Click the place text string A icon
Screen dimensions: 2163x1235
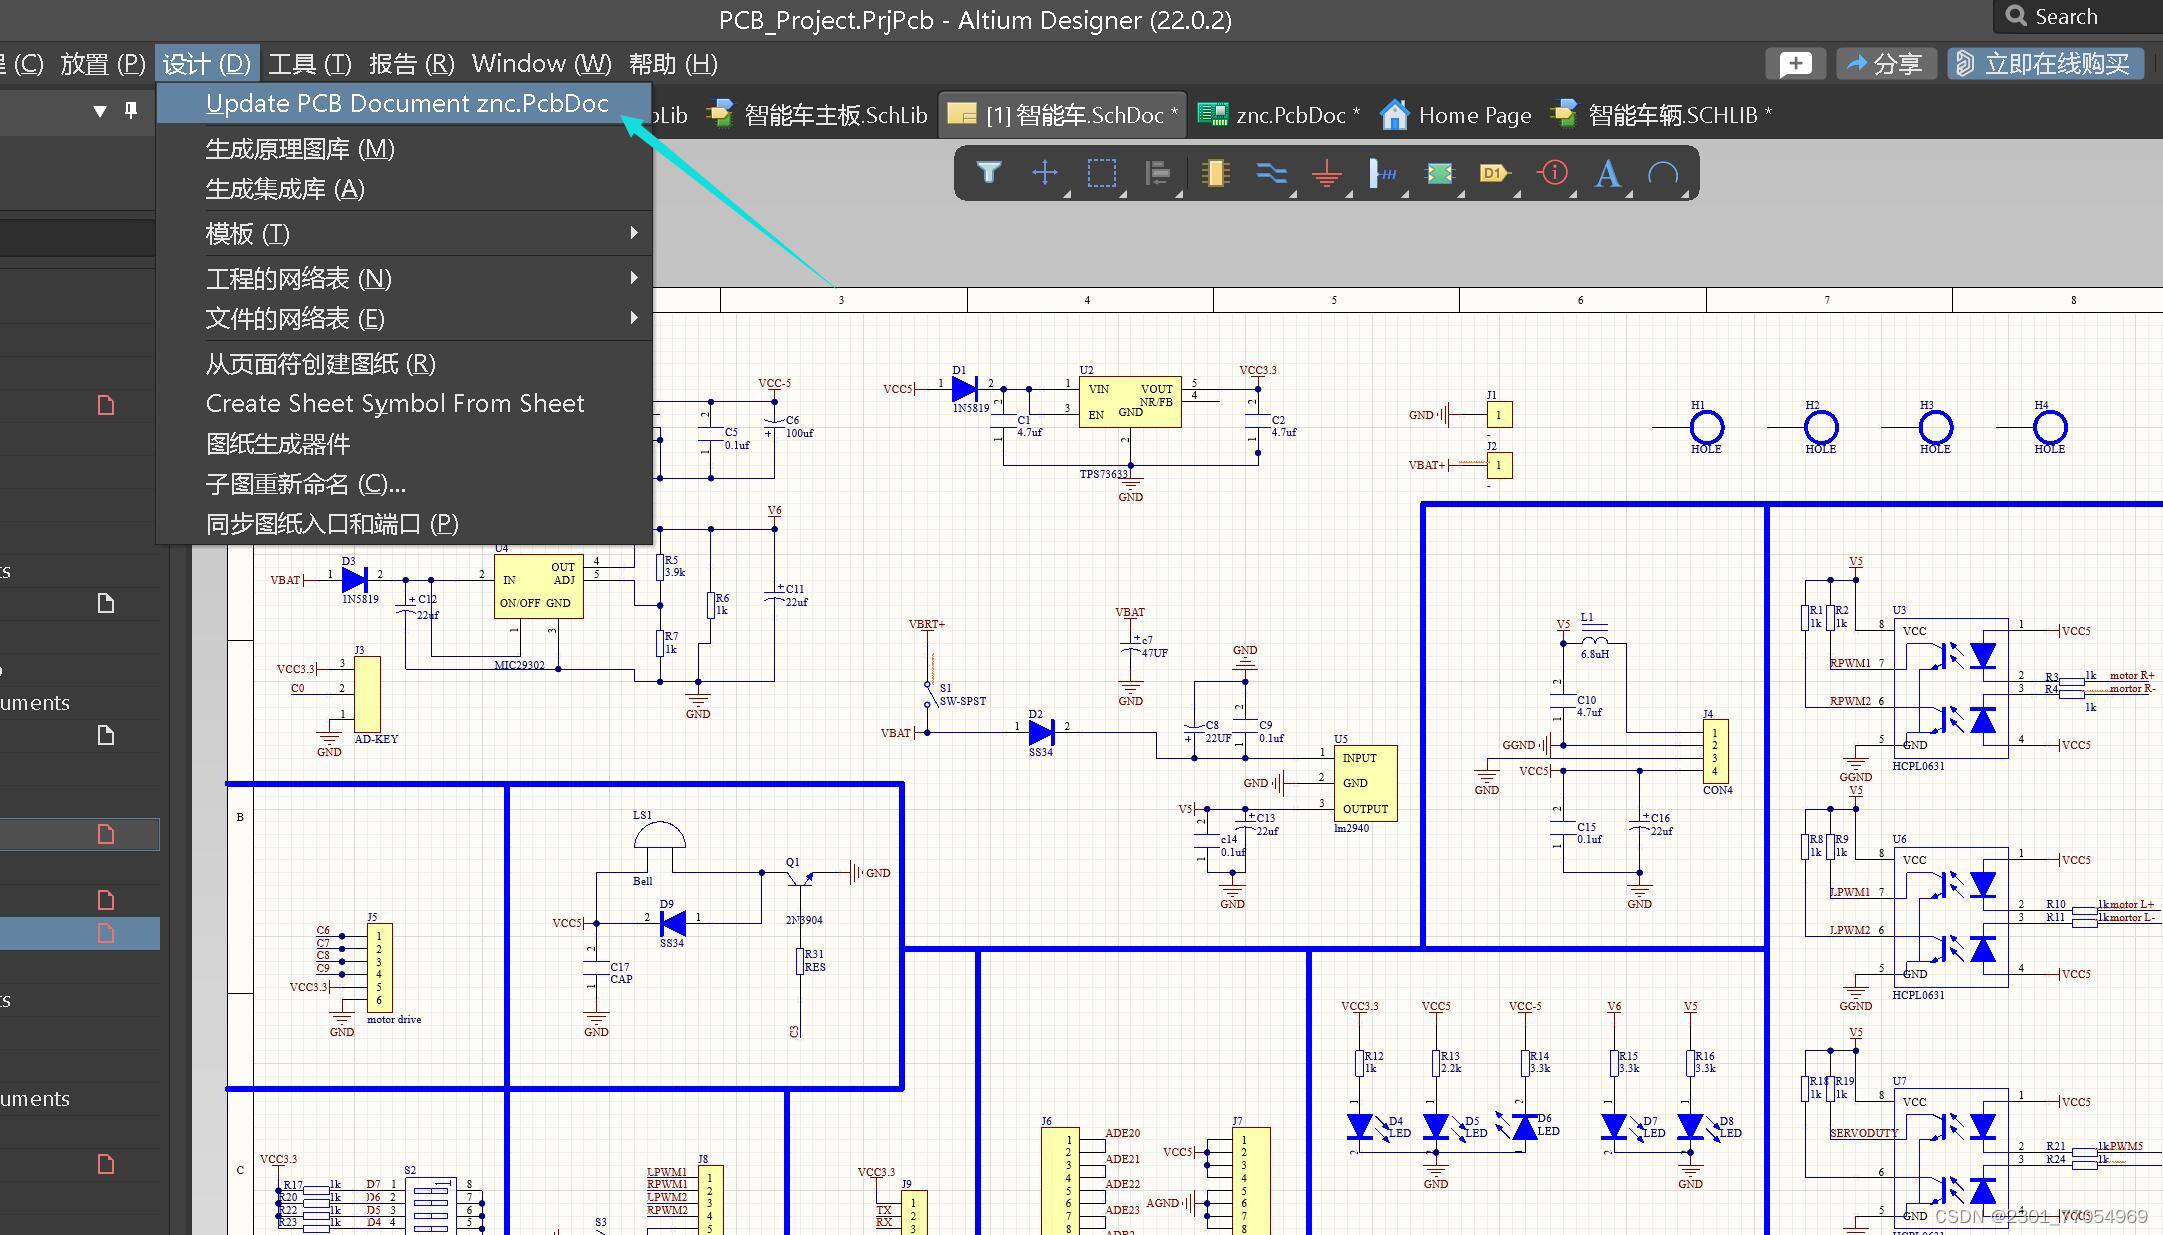(1606, 174)
